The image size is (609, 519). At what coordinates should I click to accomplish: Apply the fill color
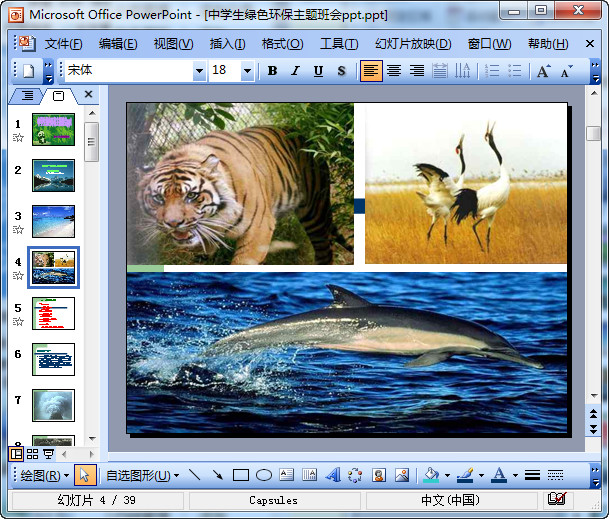click(431, 475)
